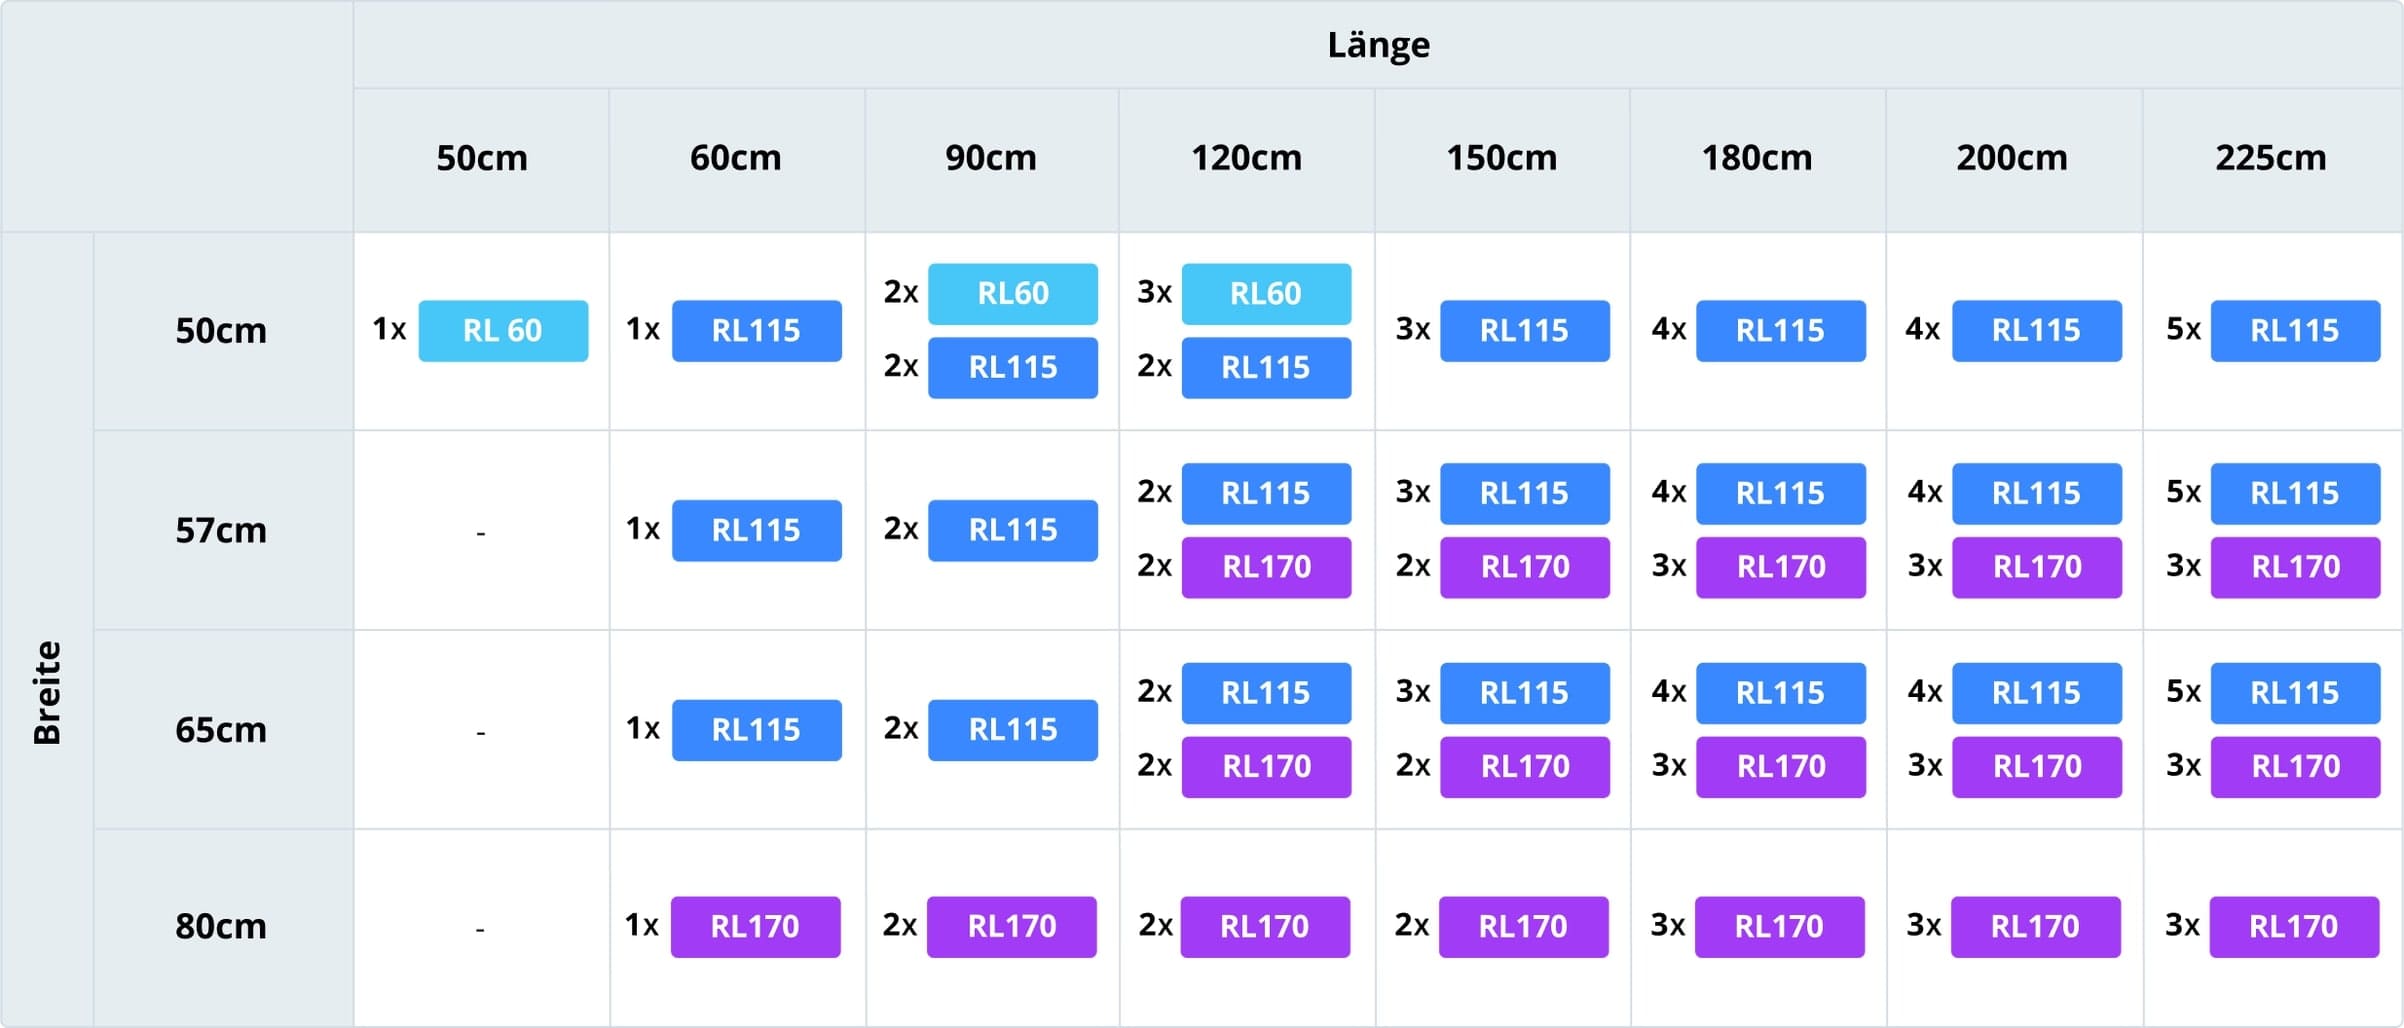Screen dimensions: 2404x1028
Task: Click RL115 badge in 50cm row, 225cm column
Action: point(2294,331)
